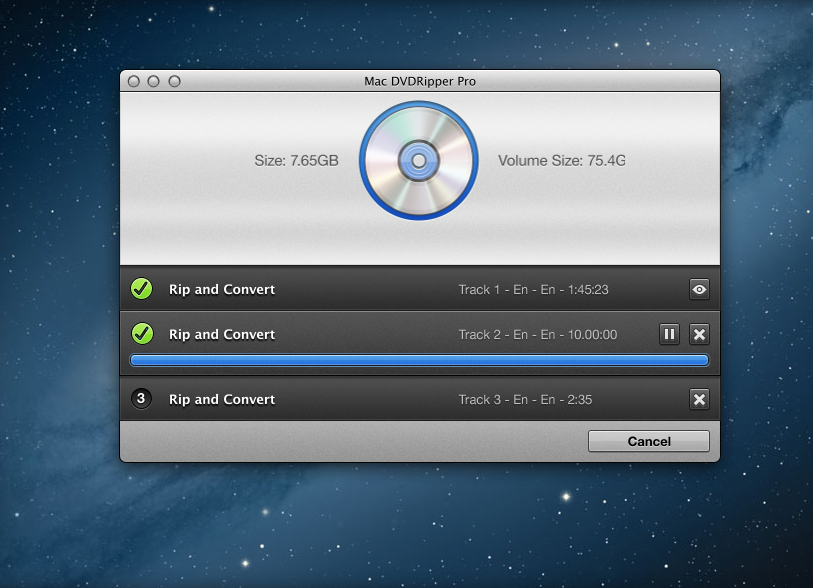
Task: Click the eye preview icon for Track 1
Action: 699,289
